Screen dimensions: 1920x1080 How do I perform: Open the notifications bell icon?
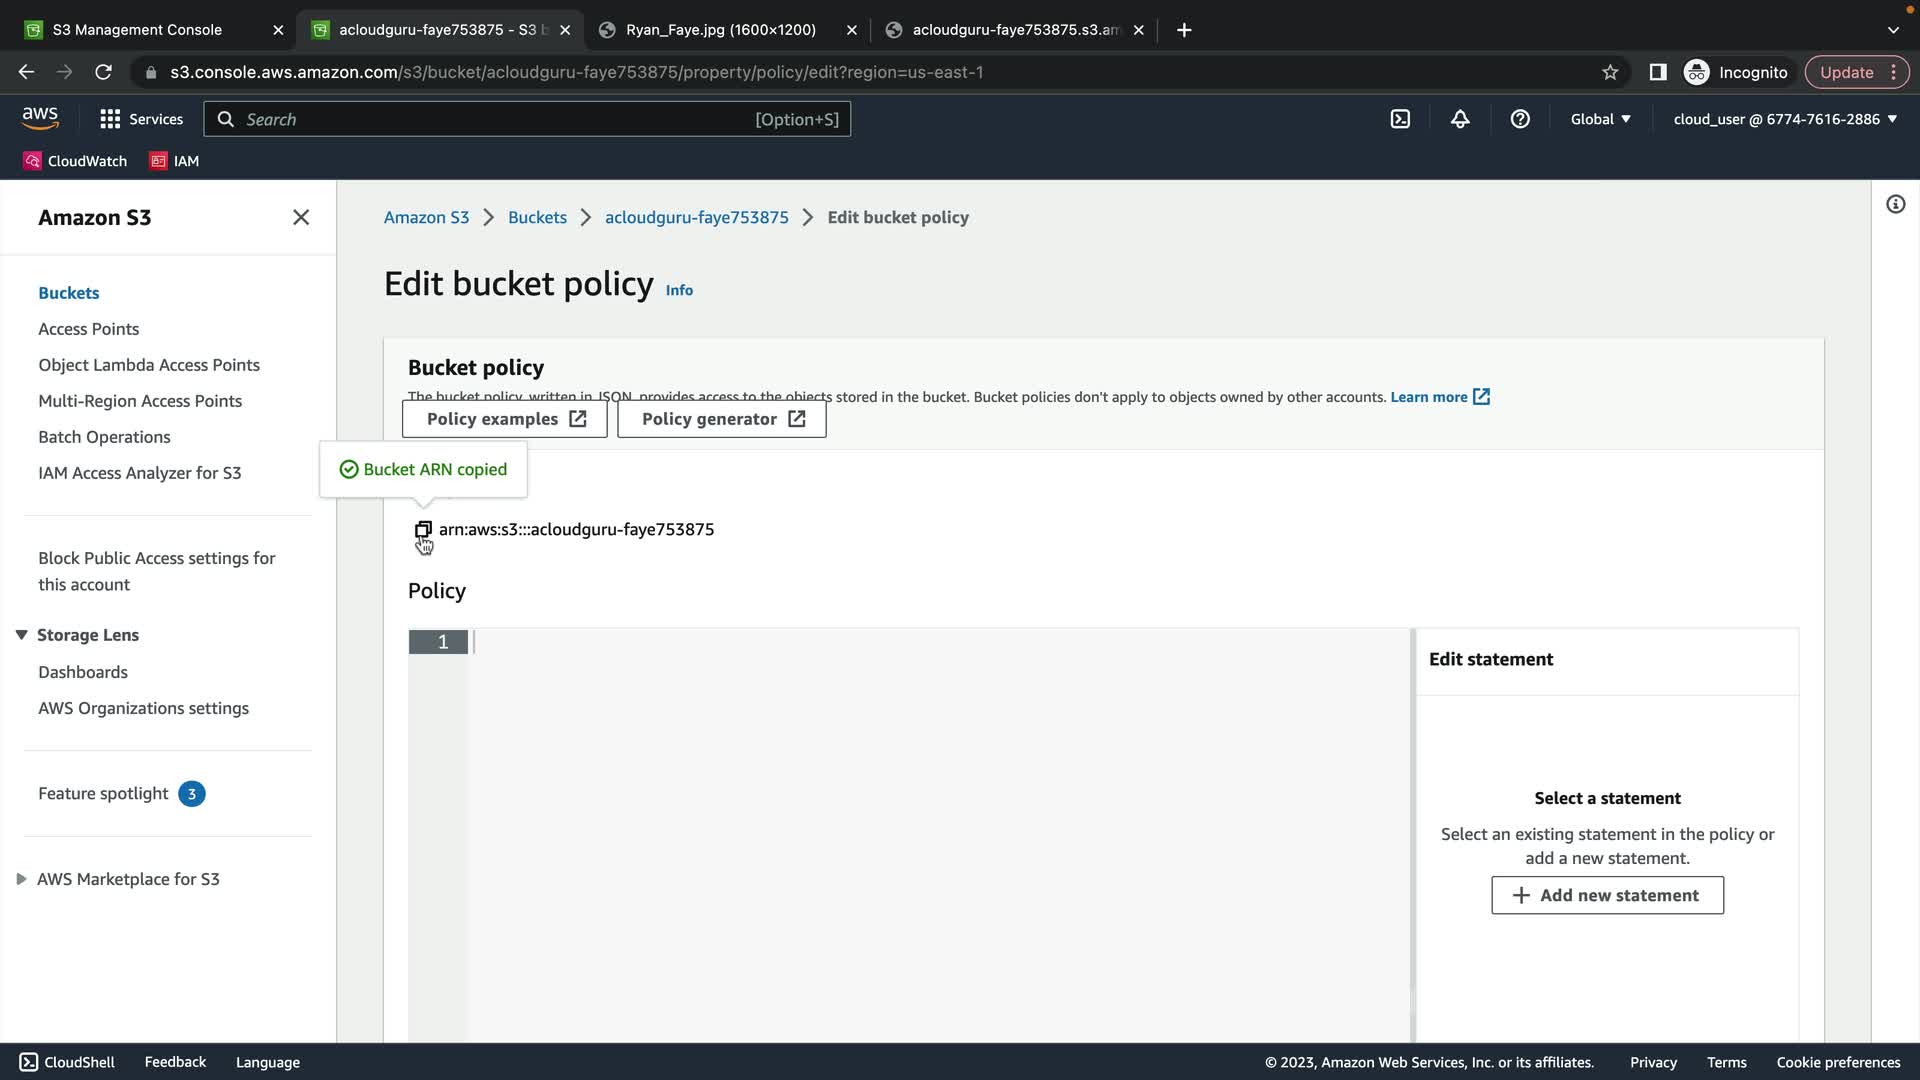click(x=1460, y=119)
